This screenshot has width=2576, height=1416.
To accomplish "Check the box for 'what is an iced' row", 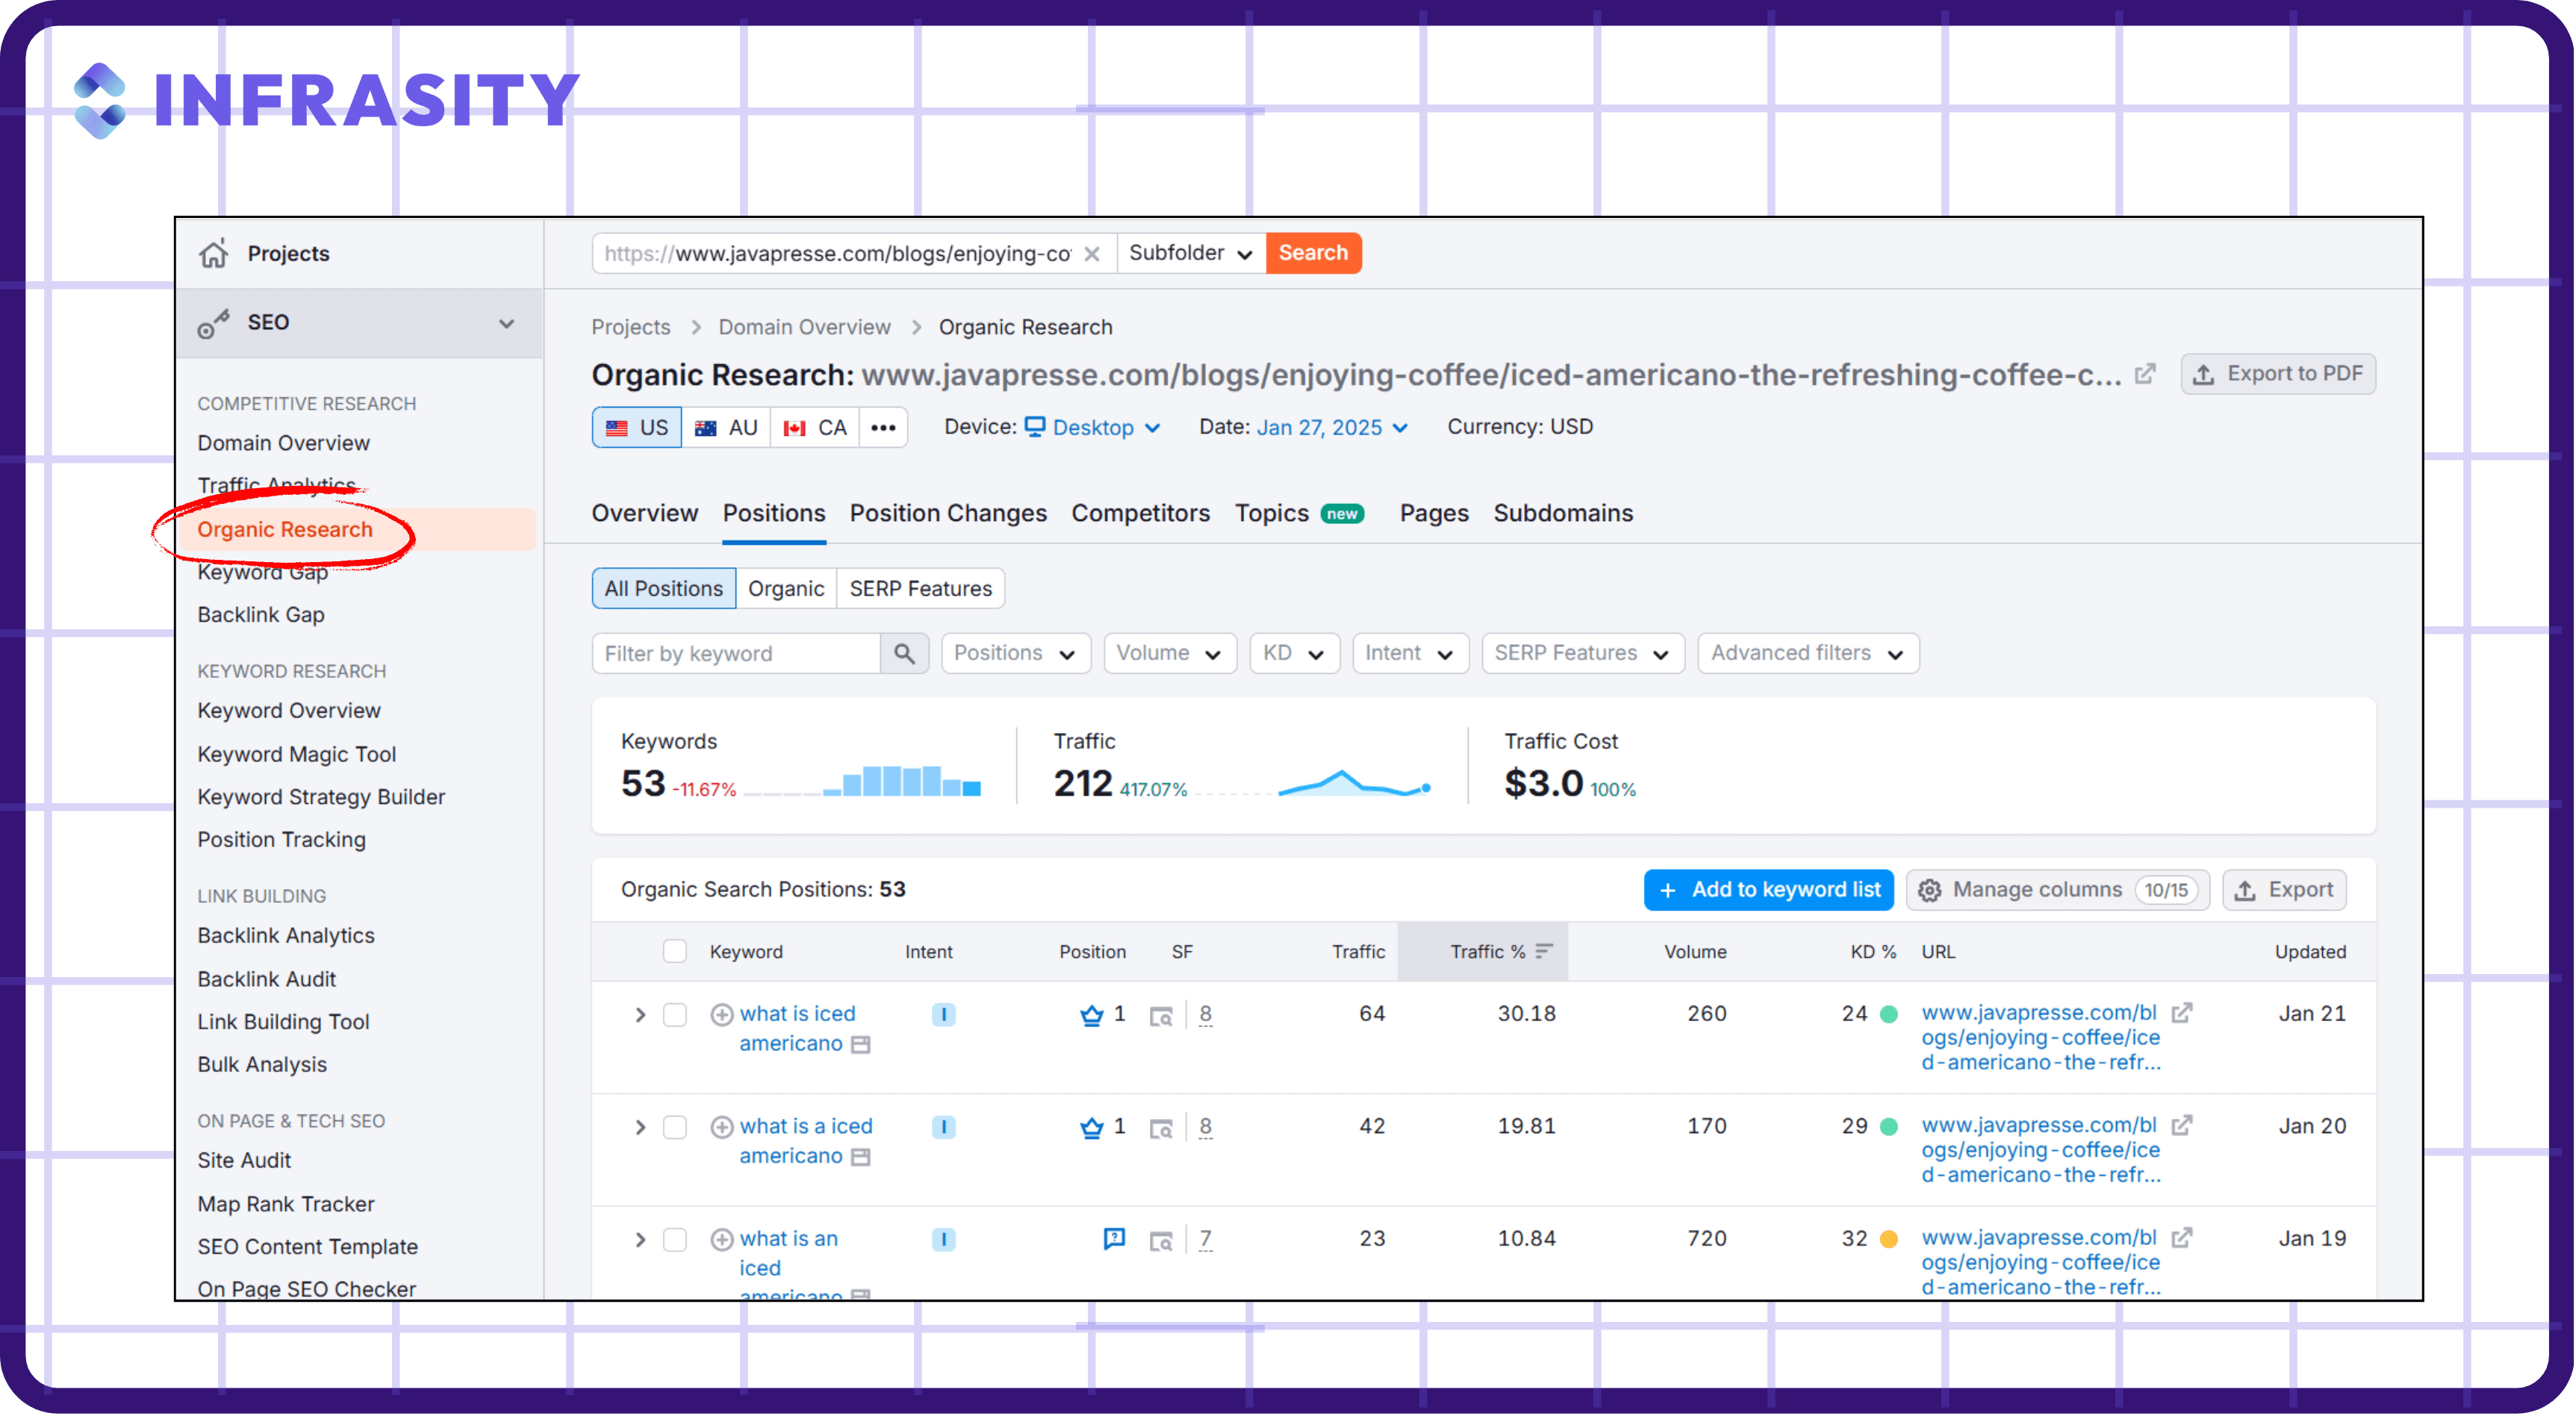I will click(675, 1241).
